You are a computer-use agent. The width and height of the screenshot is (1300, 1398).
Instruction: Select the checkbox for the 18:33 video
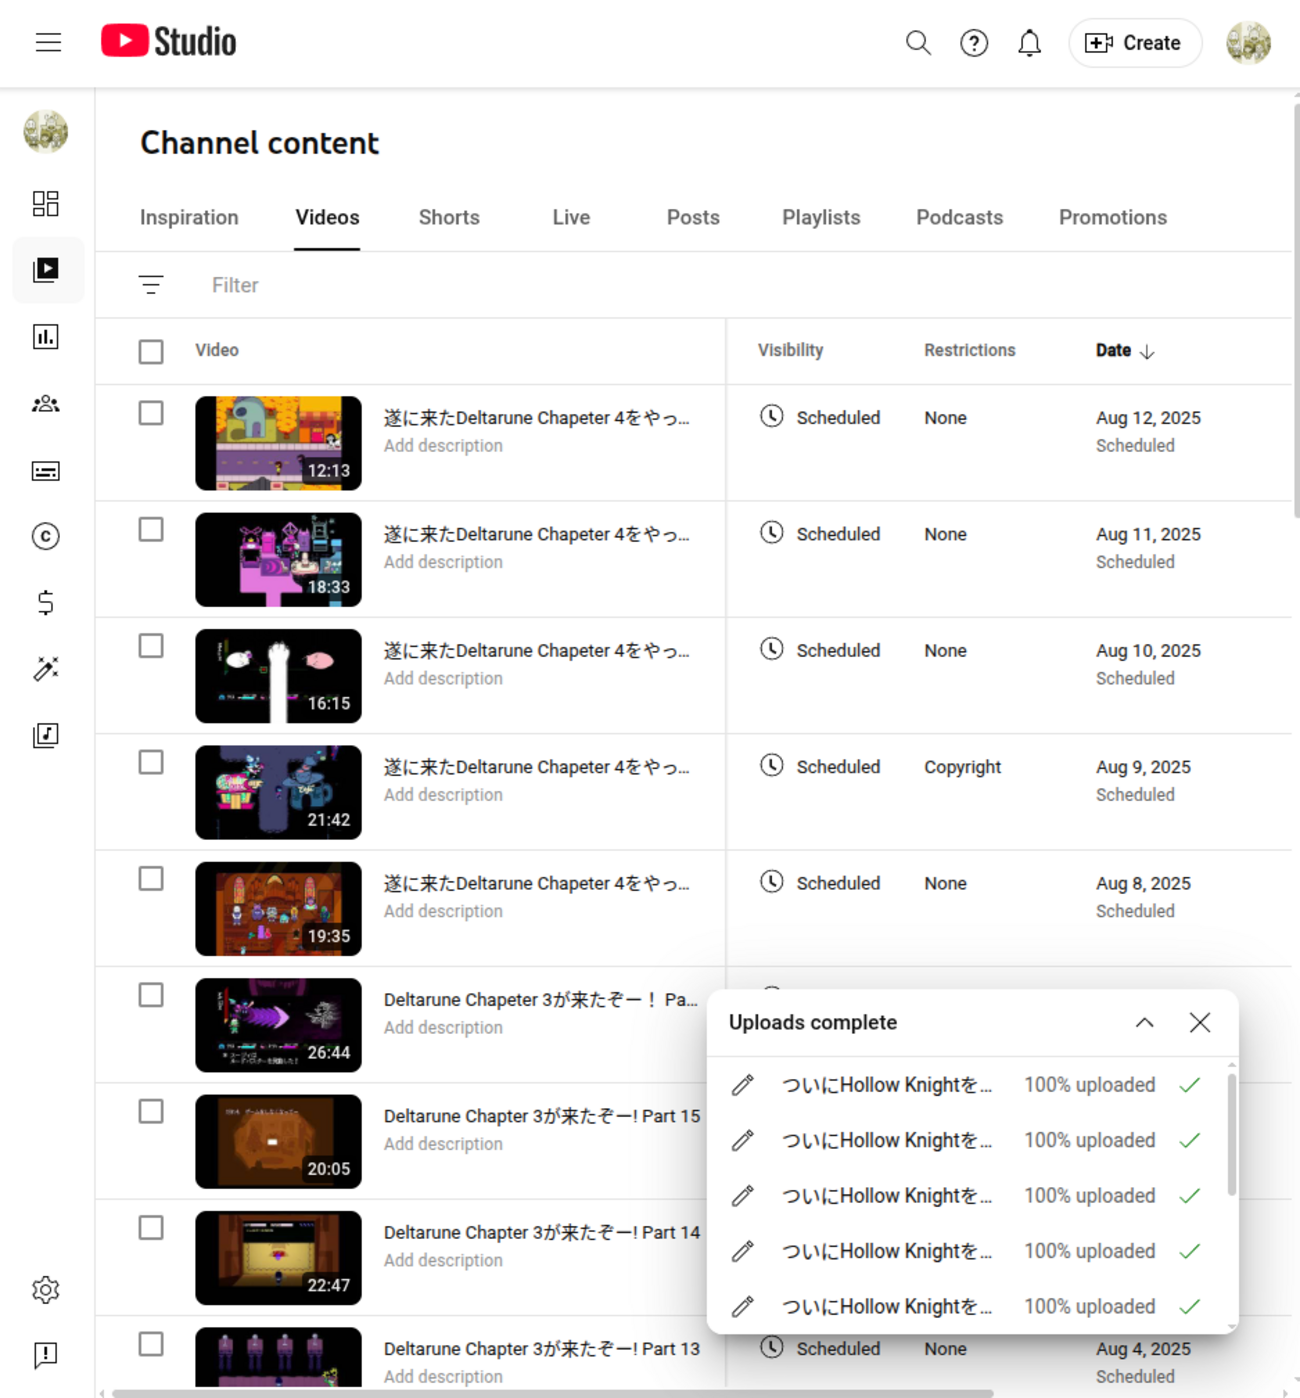click(x=151, y=530)
